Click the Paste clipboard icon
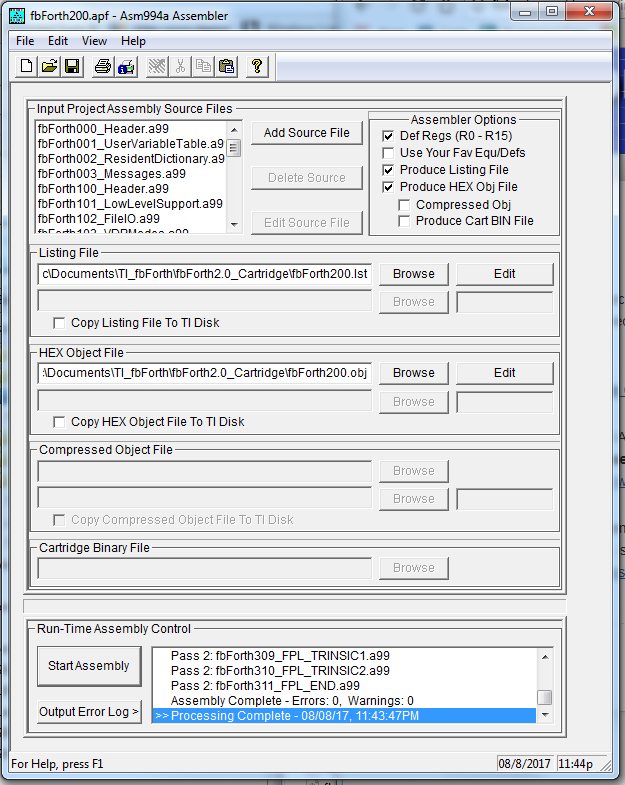The image size is (625, 785). tap(226, 66)
